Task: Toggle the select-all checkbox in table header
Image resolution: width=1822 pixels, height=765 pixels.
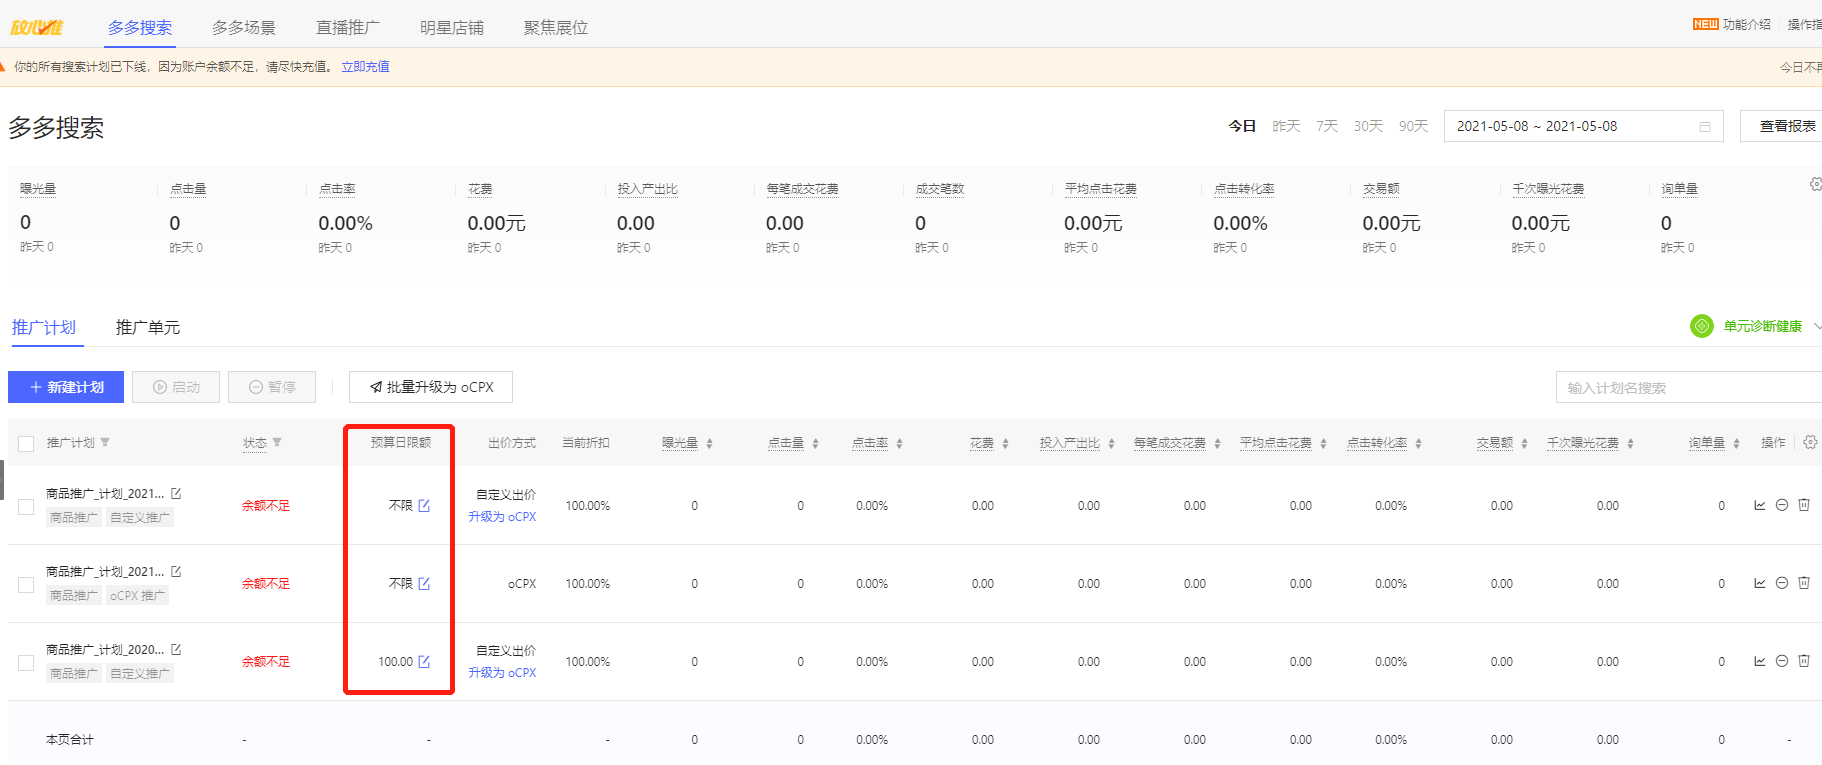Action: (26, 443)
